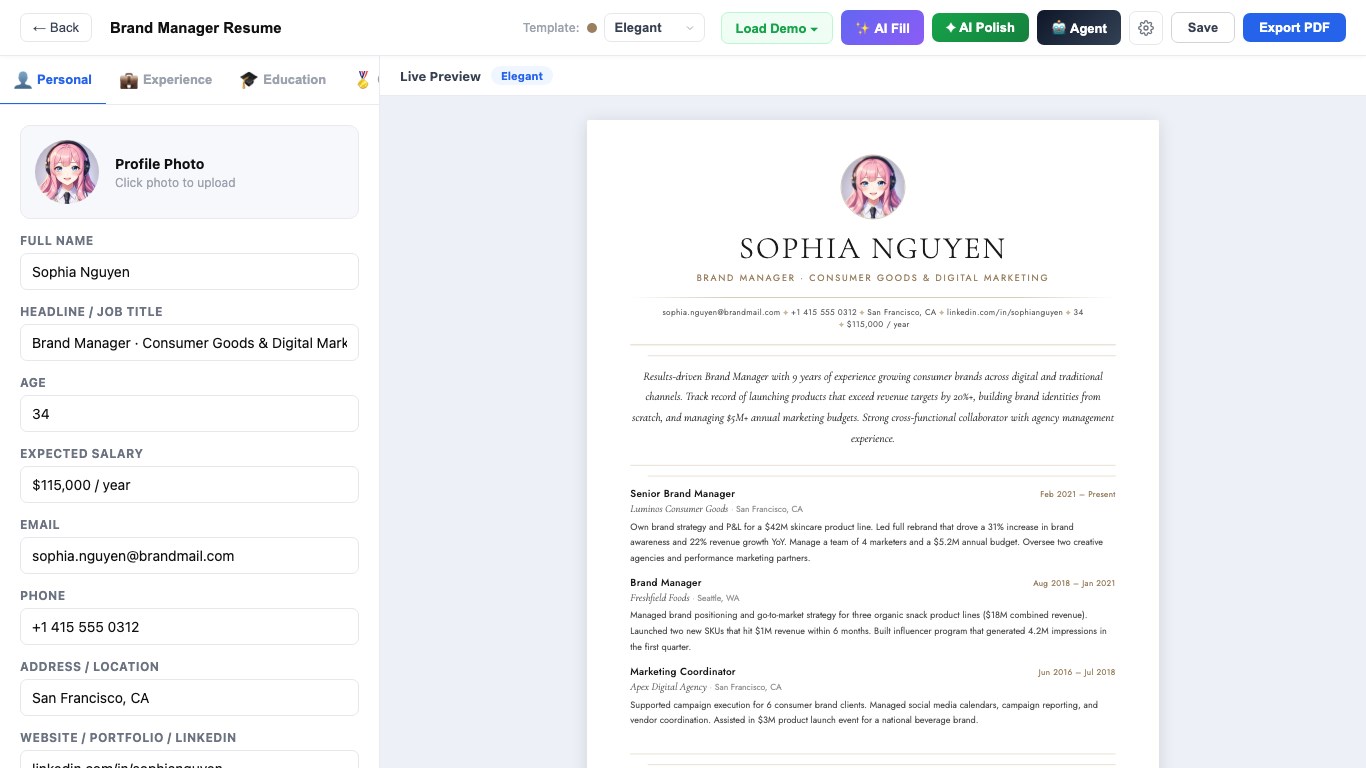
Task: Click the resume title 'Brand Manager Resume'
Action: [x=196, y=28]
